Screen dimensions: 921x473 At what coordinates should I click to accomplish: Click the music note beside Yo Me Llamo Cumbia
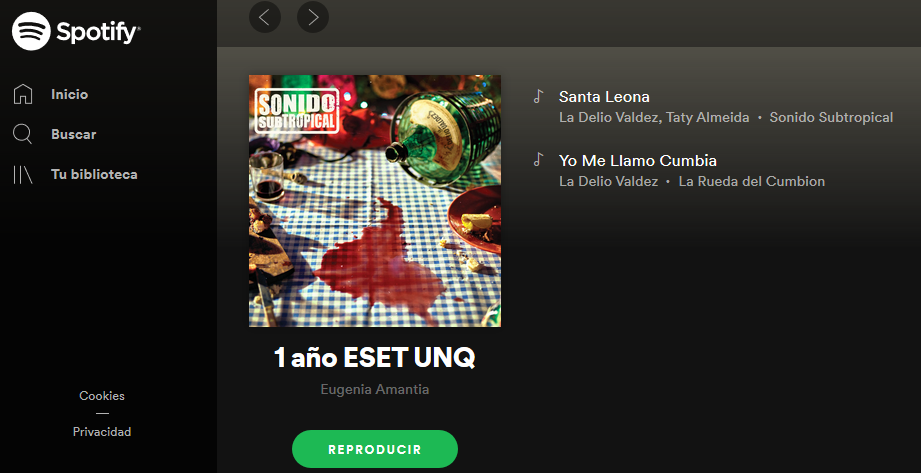click(538, 160)
